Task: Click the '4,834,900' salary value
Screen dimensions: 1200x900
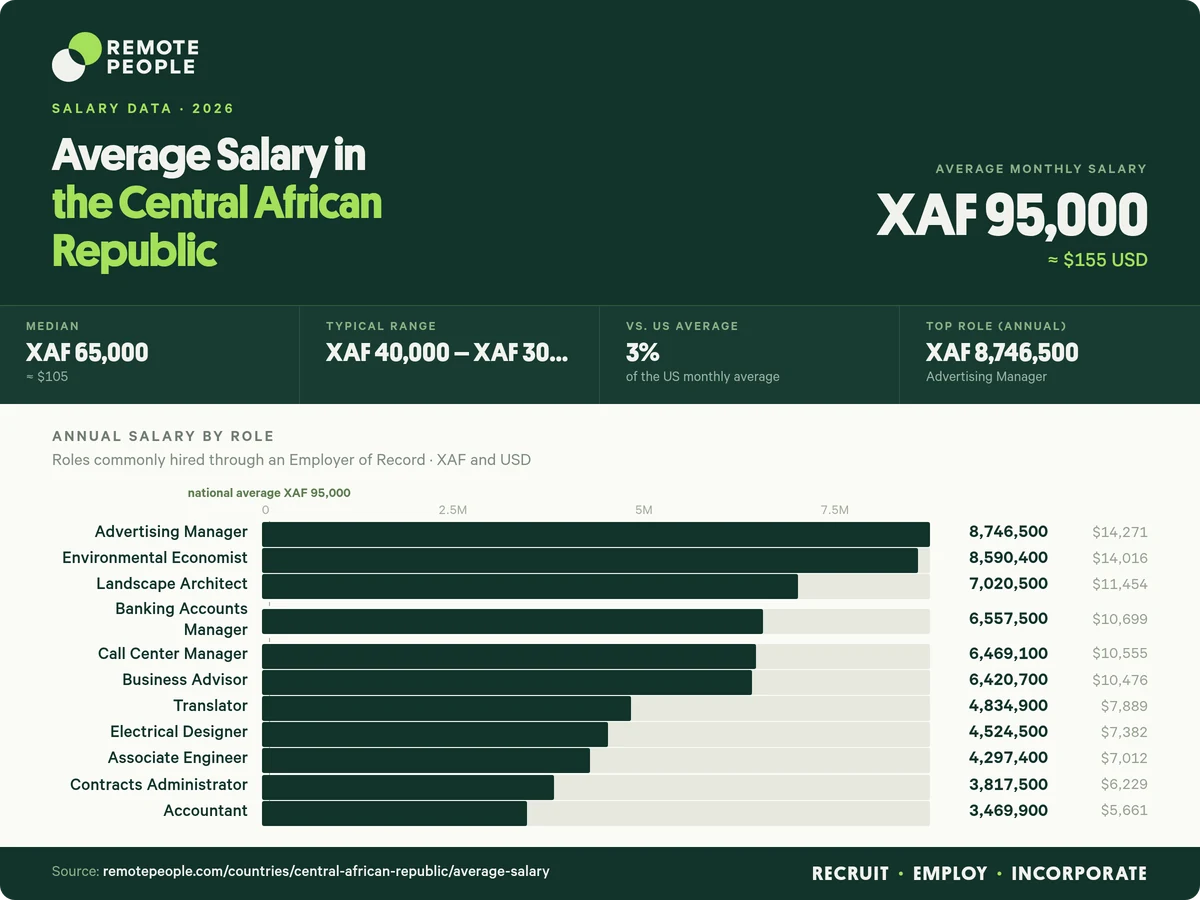Action: pos(1008,706)
